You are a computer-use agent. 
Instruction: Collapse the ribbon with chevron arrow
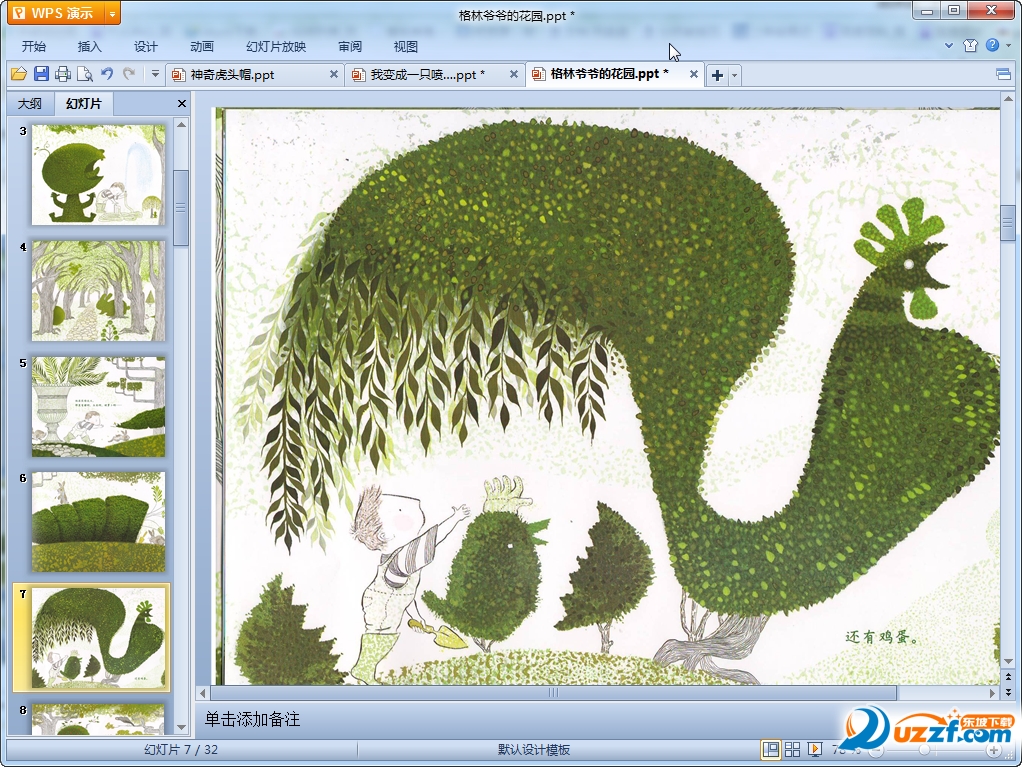949,46
